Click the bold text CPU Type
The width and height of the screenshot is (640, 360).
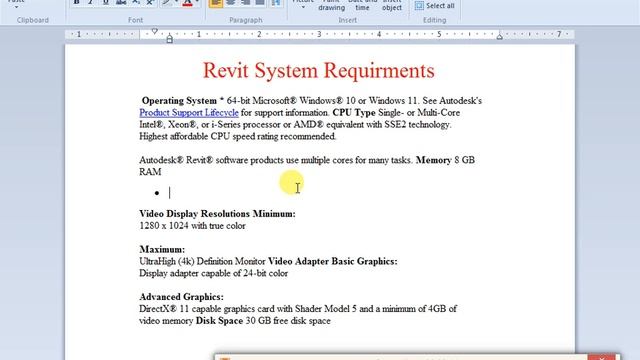point(354,113)
